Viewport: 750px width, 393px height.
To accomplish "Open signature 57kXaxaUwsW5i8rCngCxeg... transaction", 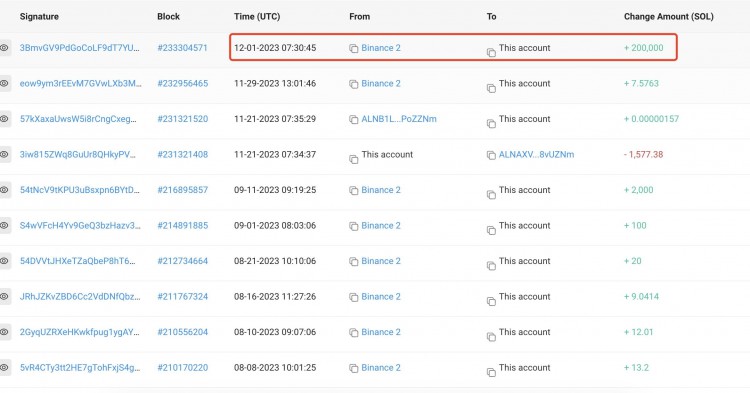I will point(78,119).
